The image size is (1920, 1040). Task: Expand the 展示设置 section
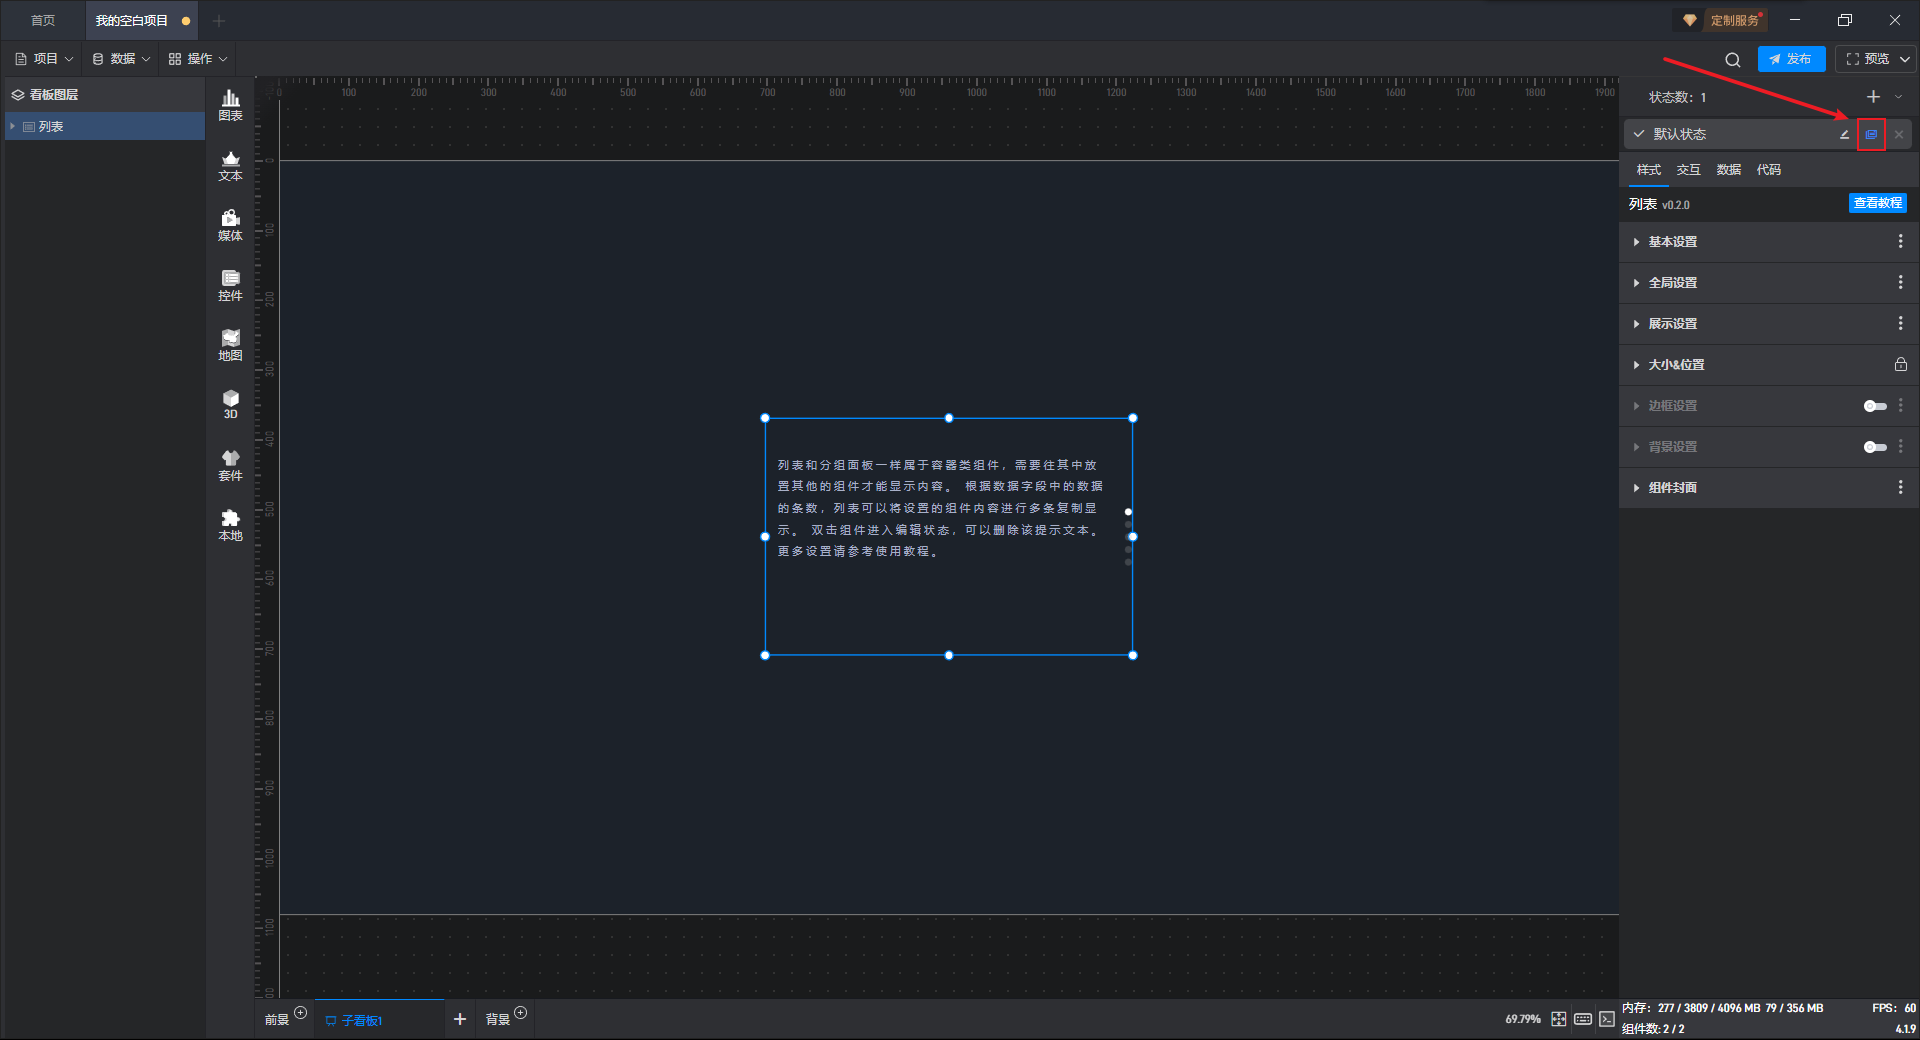(x=1636, y=324)
